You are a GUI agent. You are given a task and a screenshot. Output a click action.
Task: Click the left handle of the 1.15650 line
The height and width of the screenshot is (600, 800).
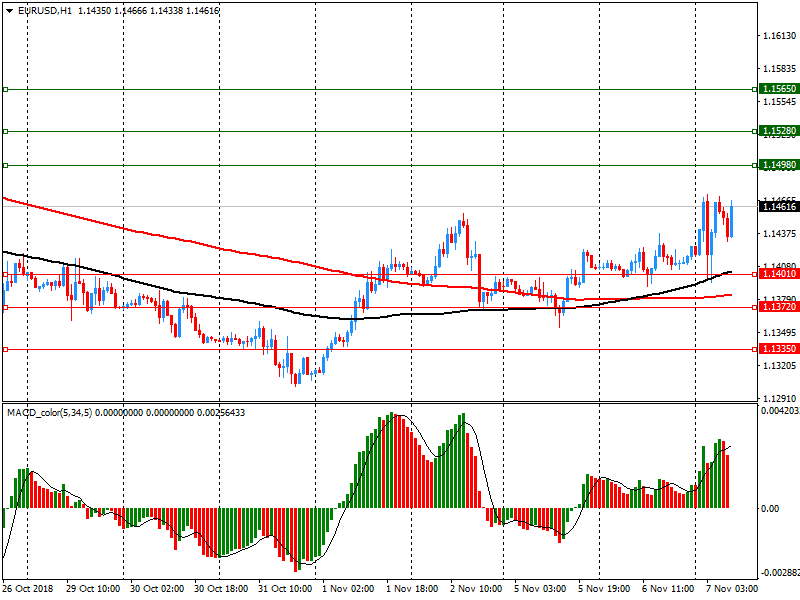click(x=5, y=89)
